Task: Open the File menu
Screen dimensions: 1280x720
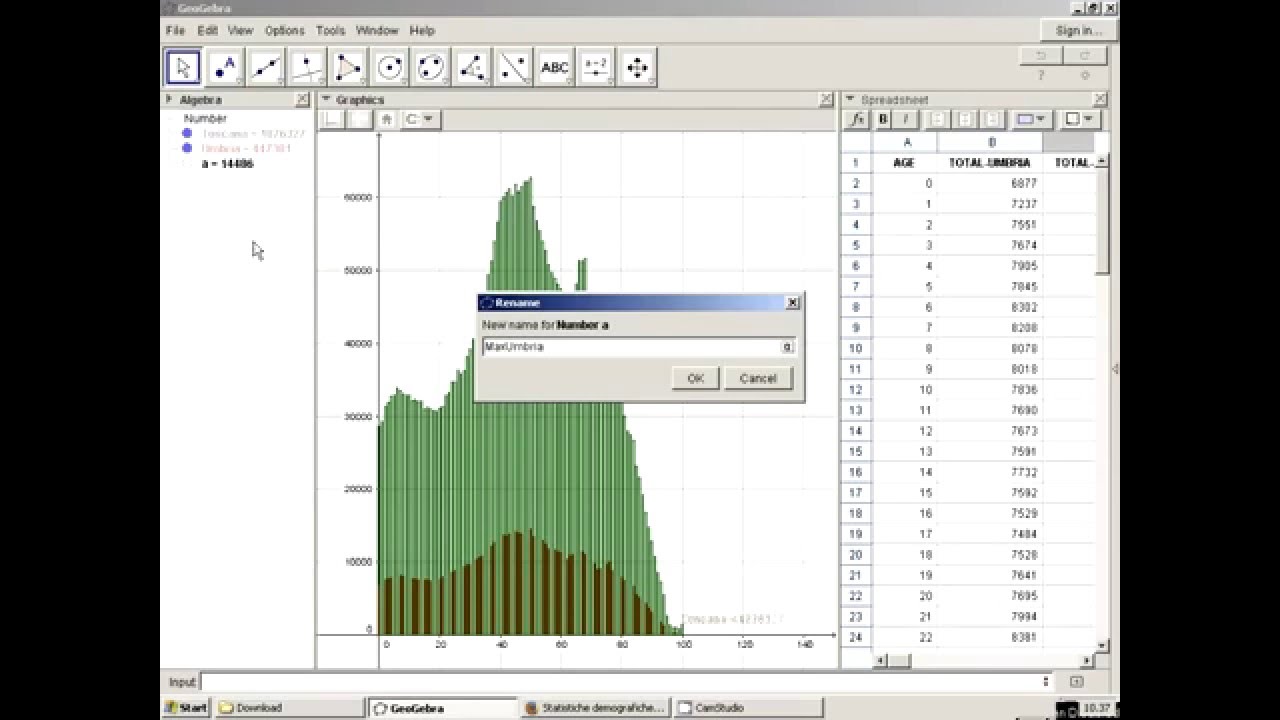Action: coord(175,31)
